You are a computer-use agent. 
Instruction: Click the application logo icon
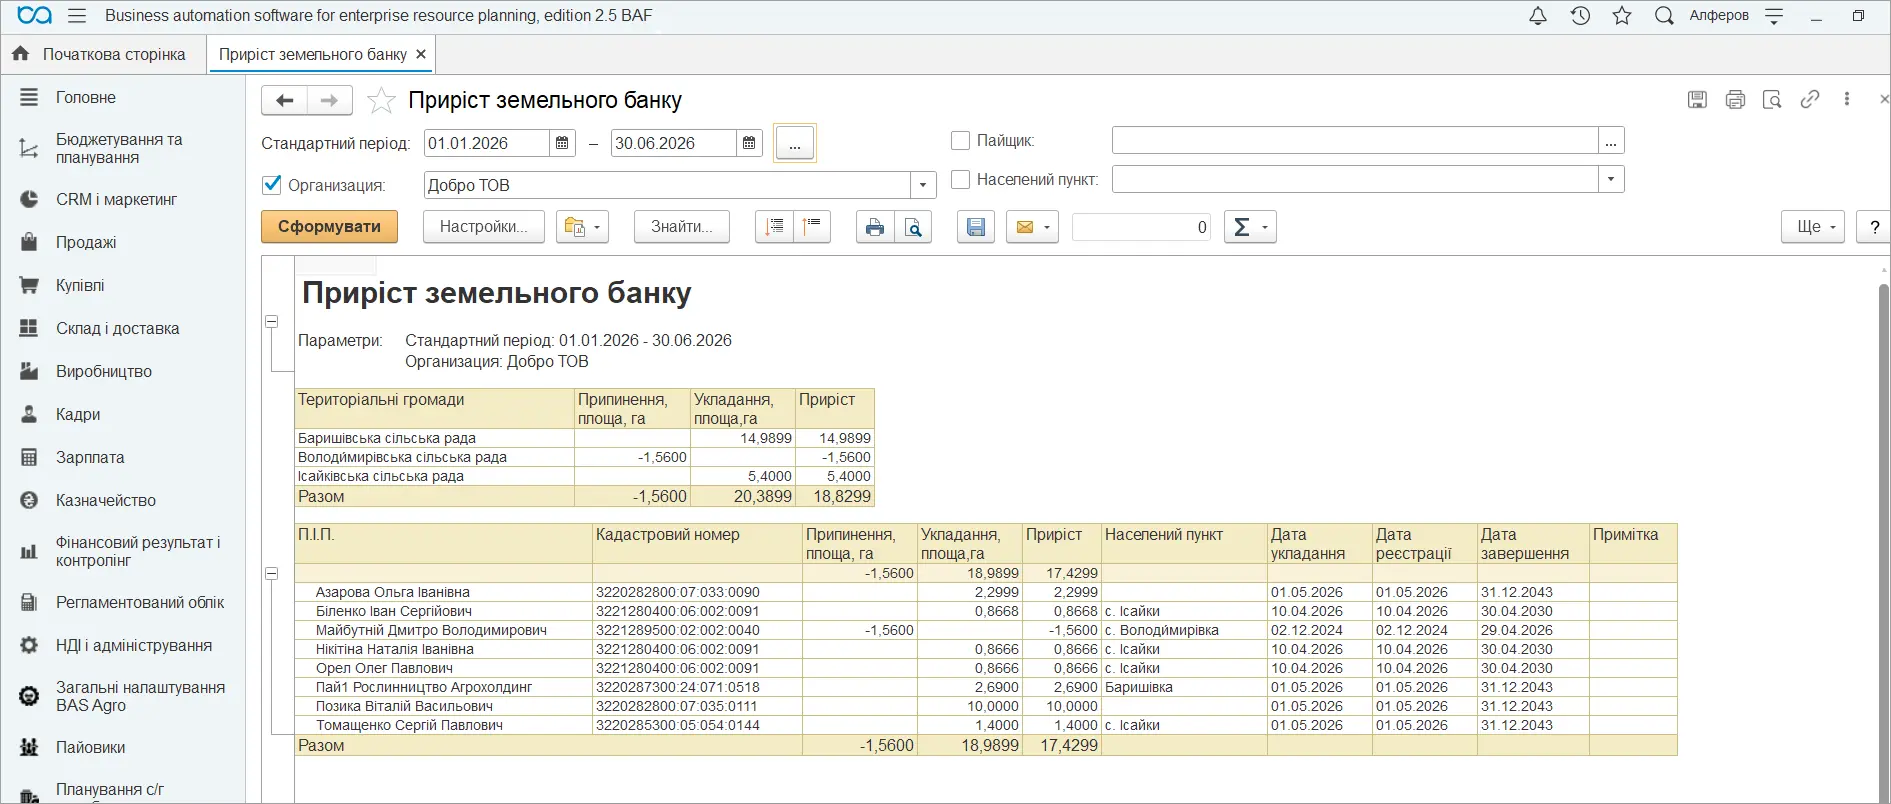[35, 16]
